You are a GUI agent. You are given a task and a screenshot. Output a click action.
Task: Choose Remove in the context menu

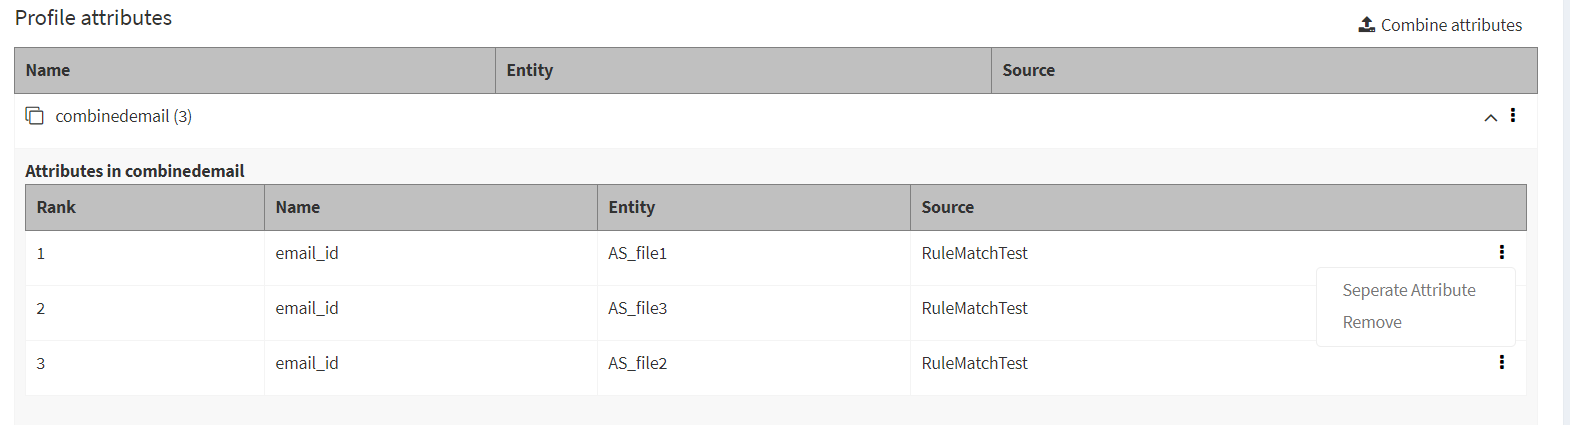click(x=1371, y=322)
